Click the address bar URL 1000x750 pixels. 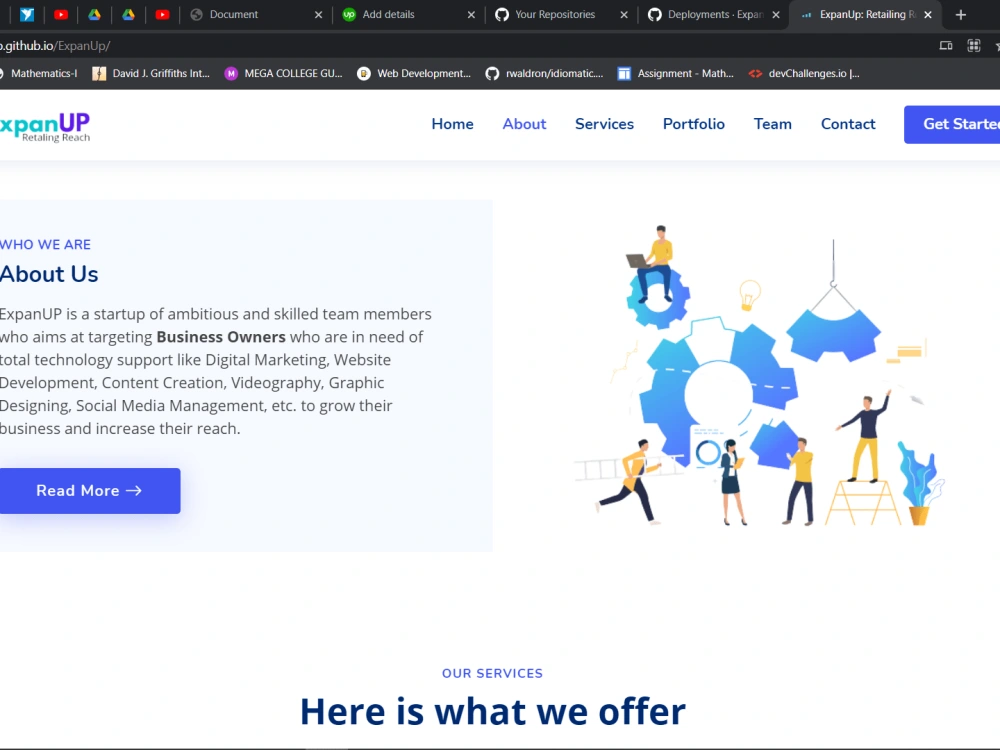(x=55, y=46)
